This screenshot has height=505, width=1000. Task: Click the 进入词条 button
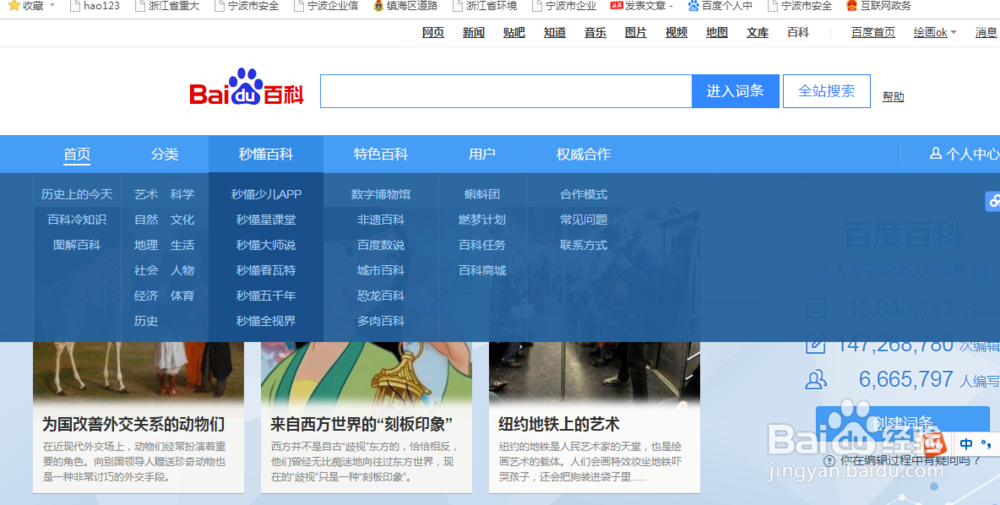[x=735, y=91]
